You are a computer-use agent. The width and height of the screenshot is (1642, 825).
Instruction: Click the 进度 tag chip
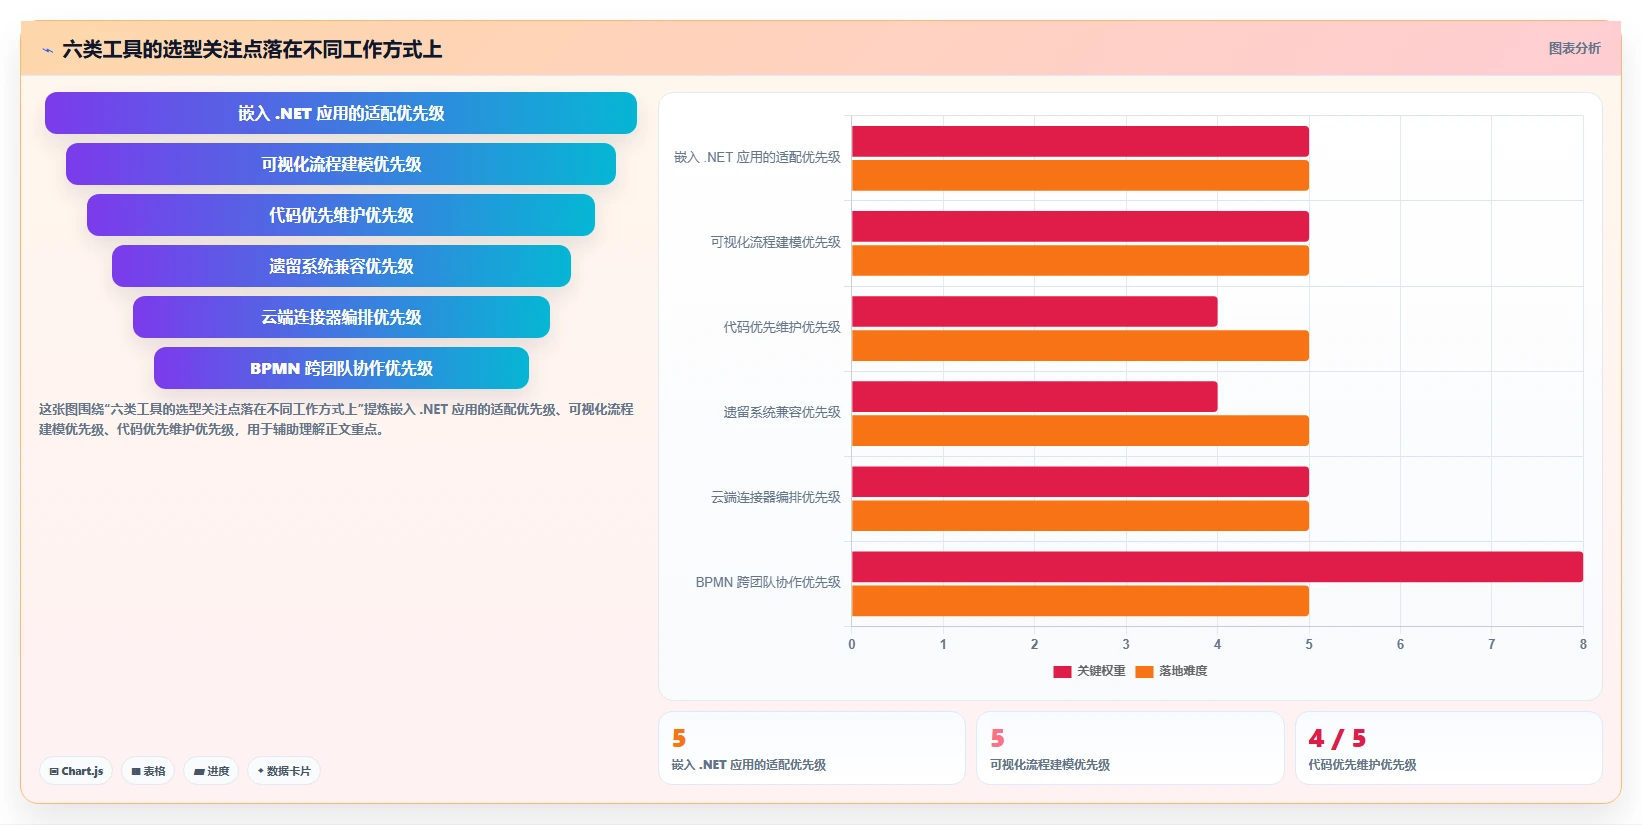(x=211, y=771)
